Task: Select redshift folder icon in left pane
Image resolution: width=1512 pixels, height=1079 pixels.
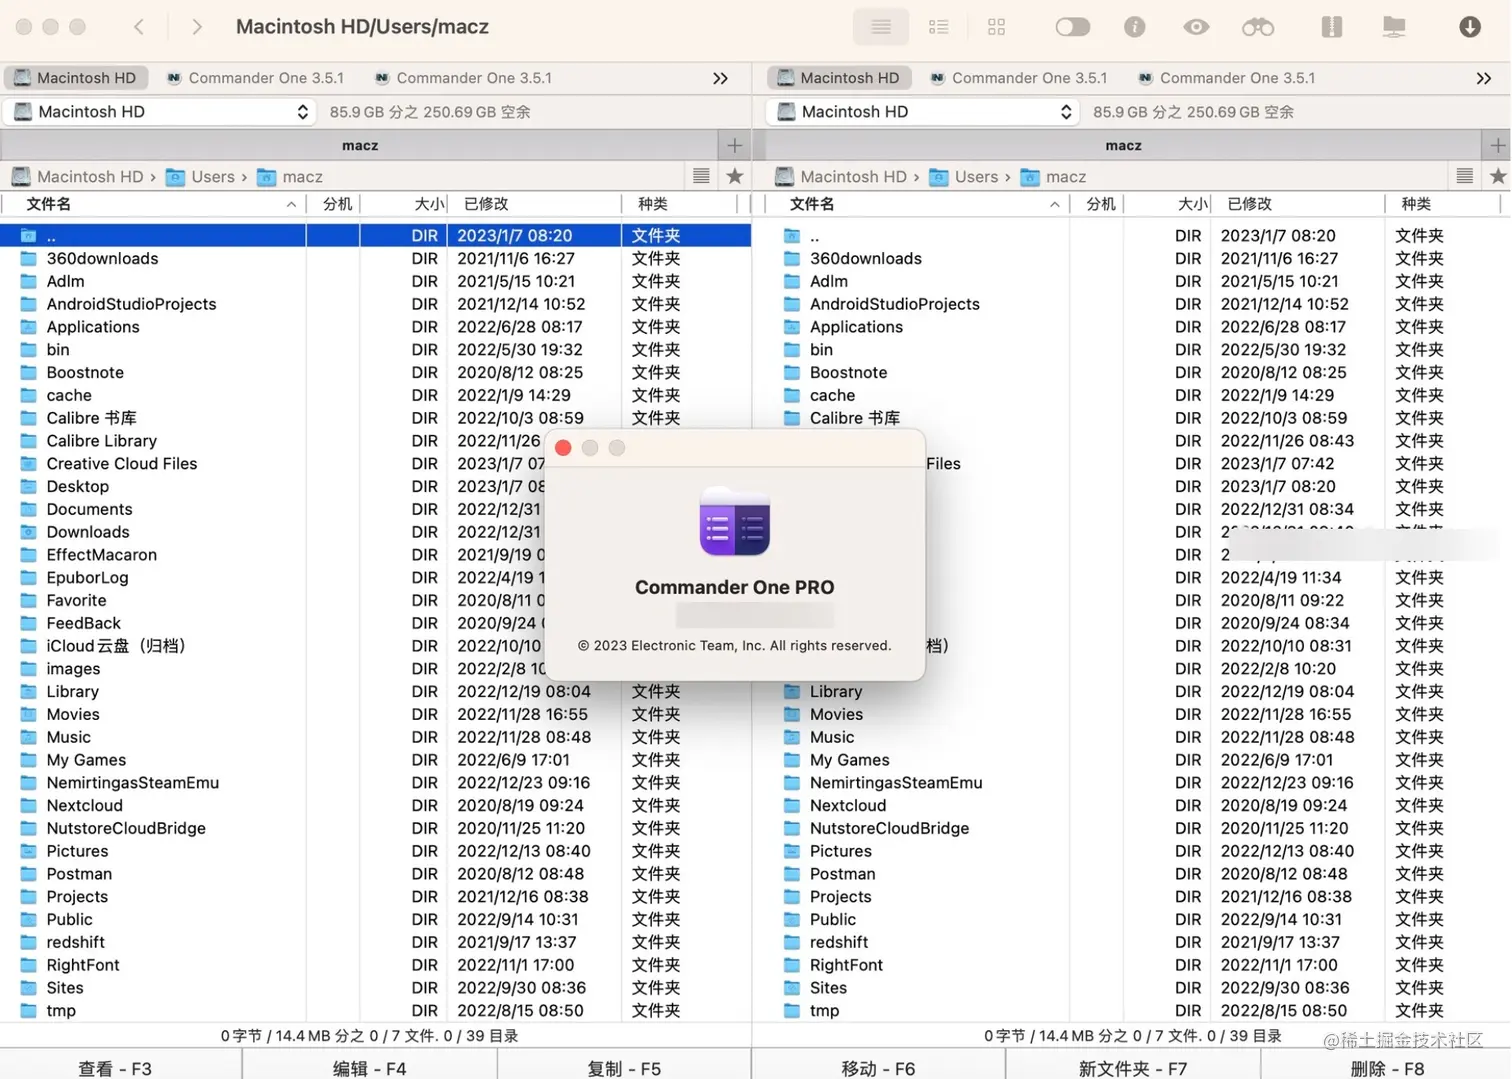Action: click(x=29, y=942)
